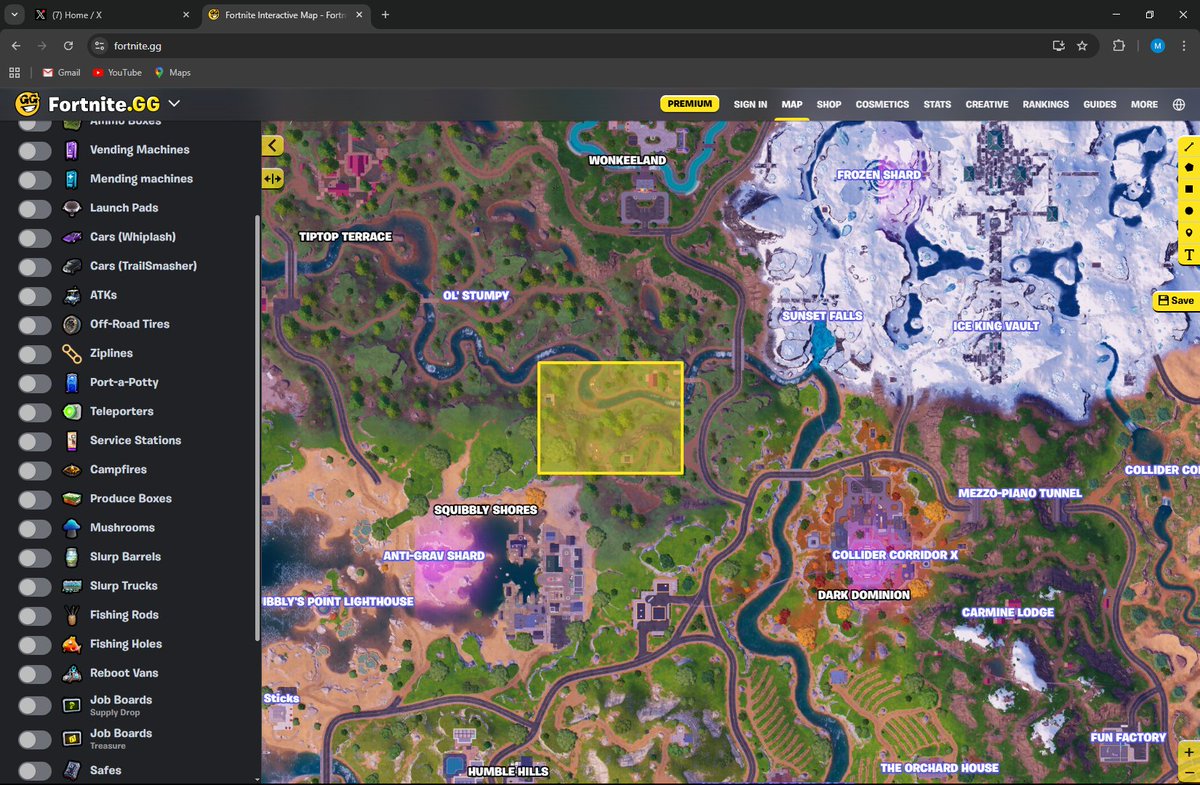Click the Safes icon
Viewport: 1200px width, 785px height.
71,770
